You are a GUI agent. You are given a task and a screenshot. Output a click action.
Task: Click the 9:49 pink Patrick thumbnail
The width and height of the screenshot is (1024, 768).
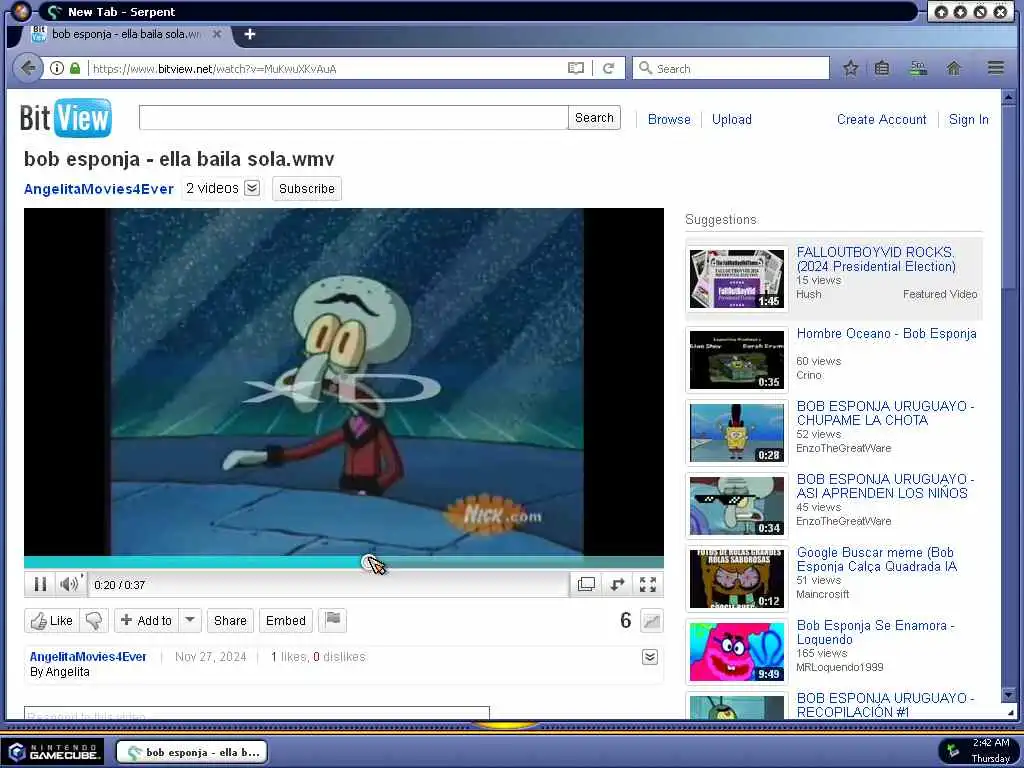pos(737,652)
